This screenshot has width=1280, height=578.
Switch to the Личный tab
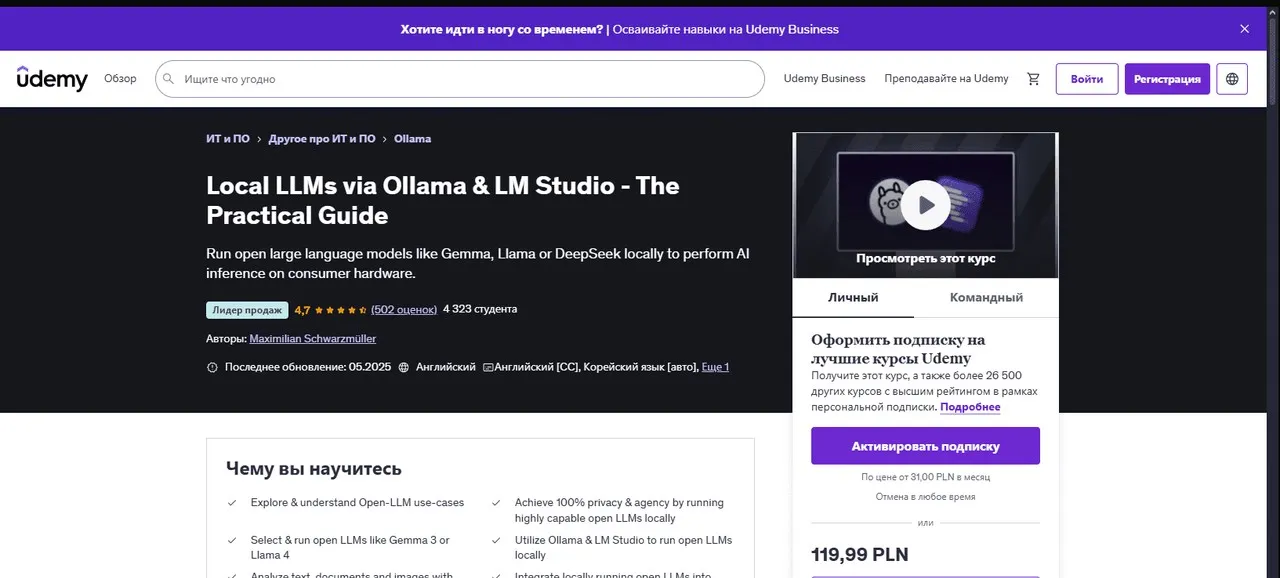pos(853,298)
